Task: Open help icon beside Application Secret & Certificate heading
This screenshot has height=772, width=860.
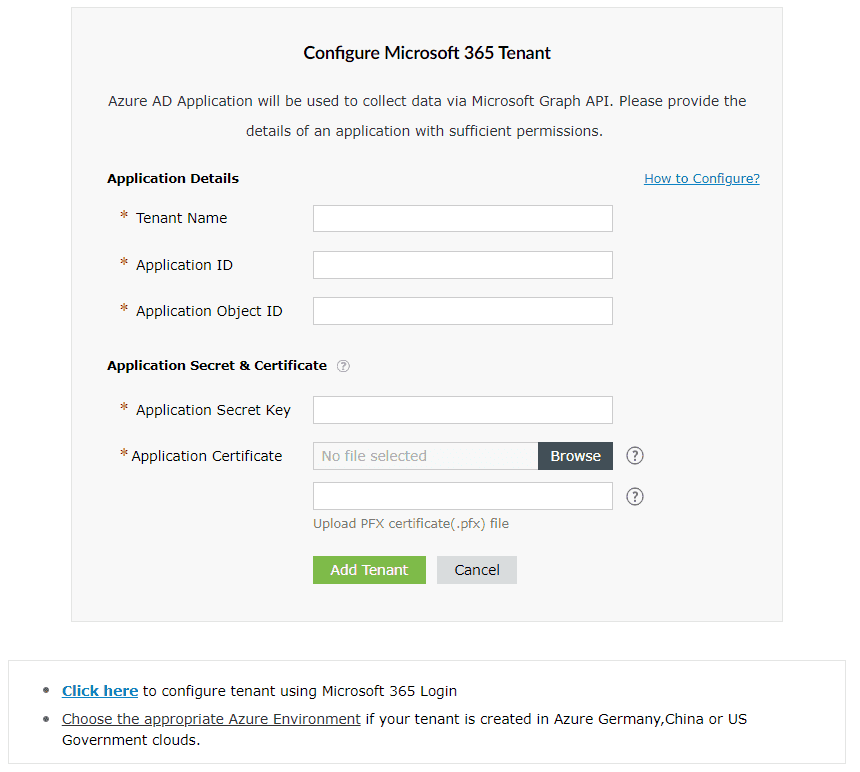Action: tap(343, 366)
